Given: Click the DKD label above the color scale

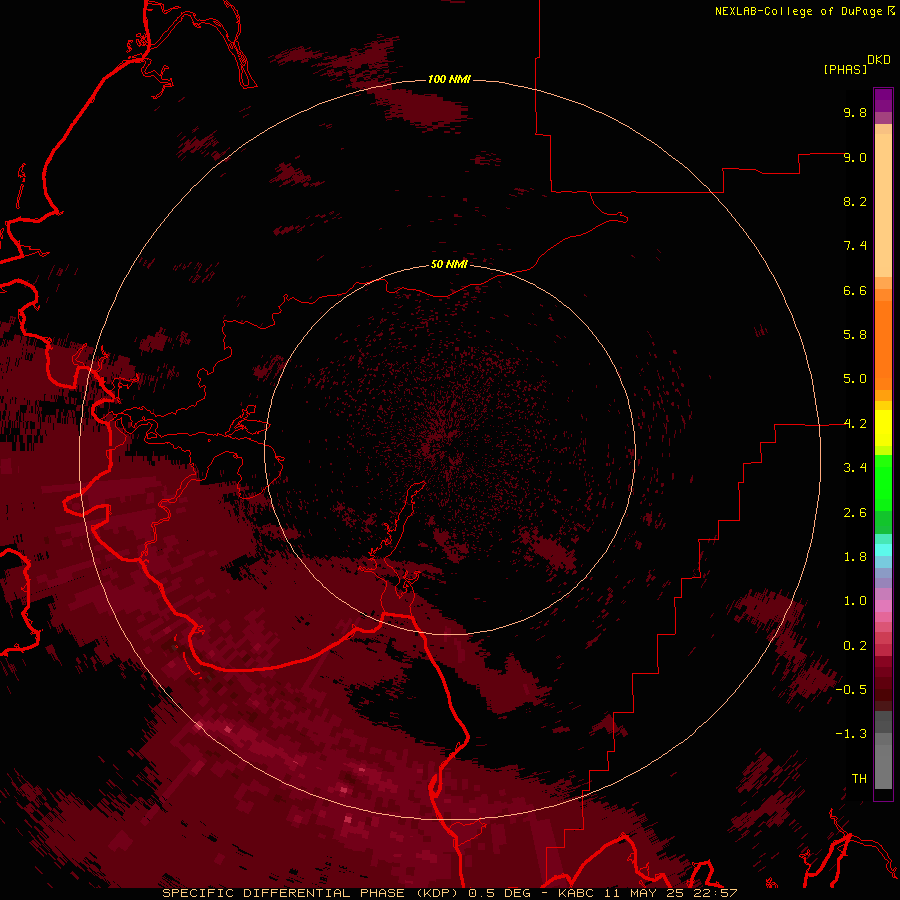Looking at the screenshot, I should tap(879, 60).
